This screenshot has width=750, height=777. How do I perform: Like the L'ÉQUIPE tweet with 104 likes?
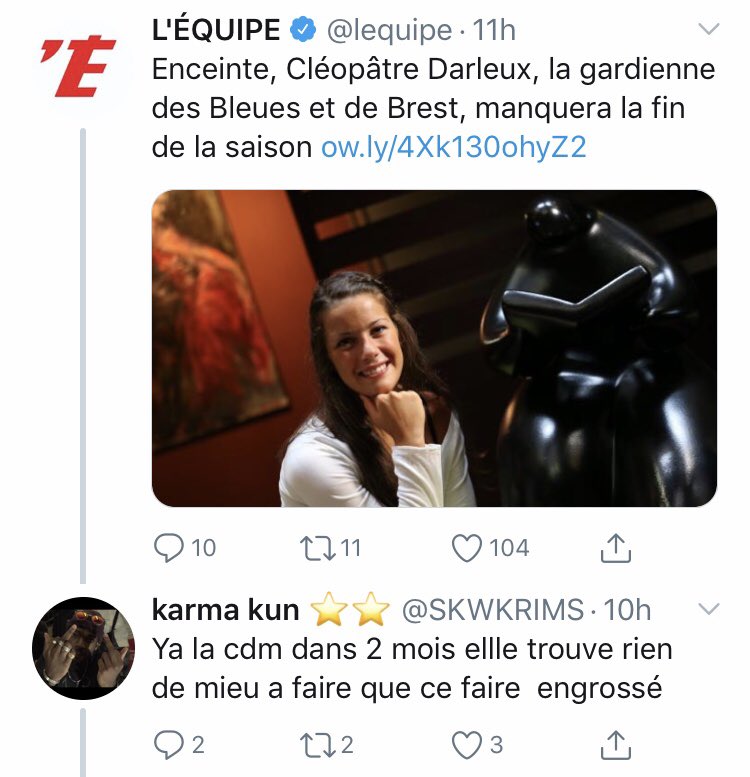(x=467, y=548)
